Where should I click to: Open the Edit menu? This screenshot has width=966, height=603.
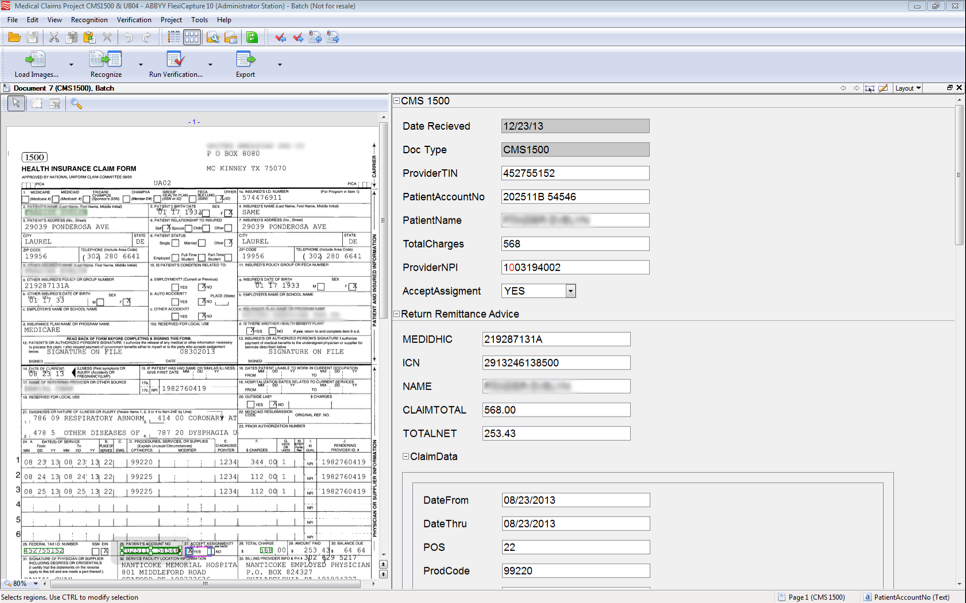[33, 20]
